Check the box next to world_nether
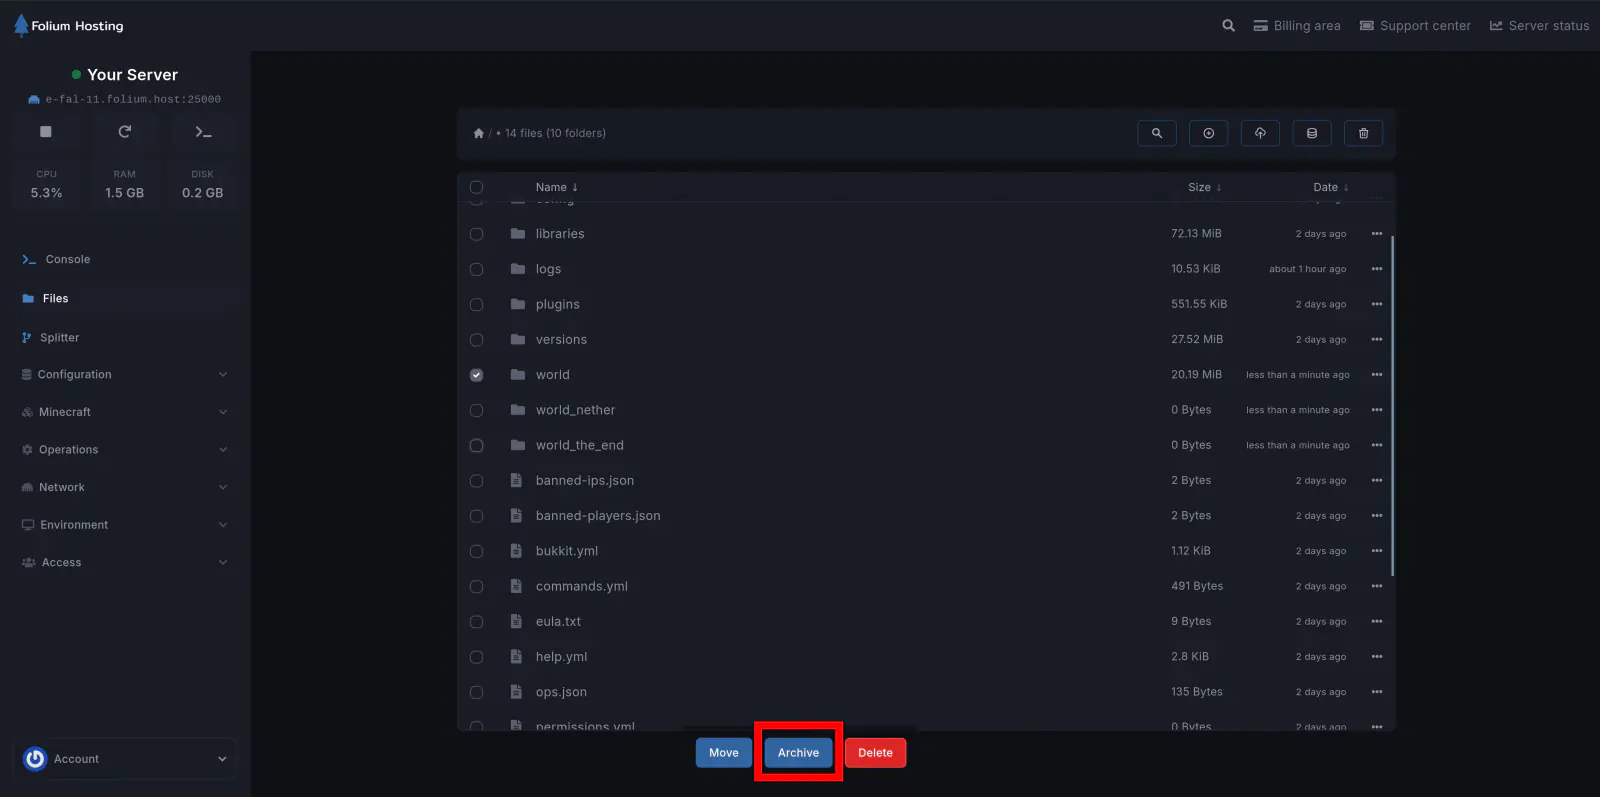 (476, 410)
